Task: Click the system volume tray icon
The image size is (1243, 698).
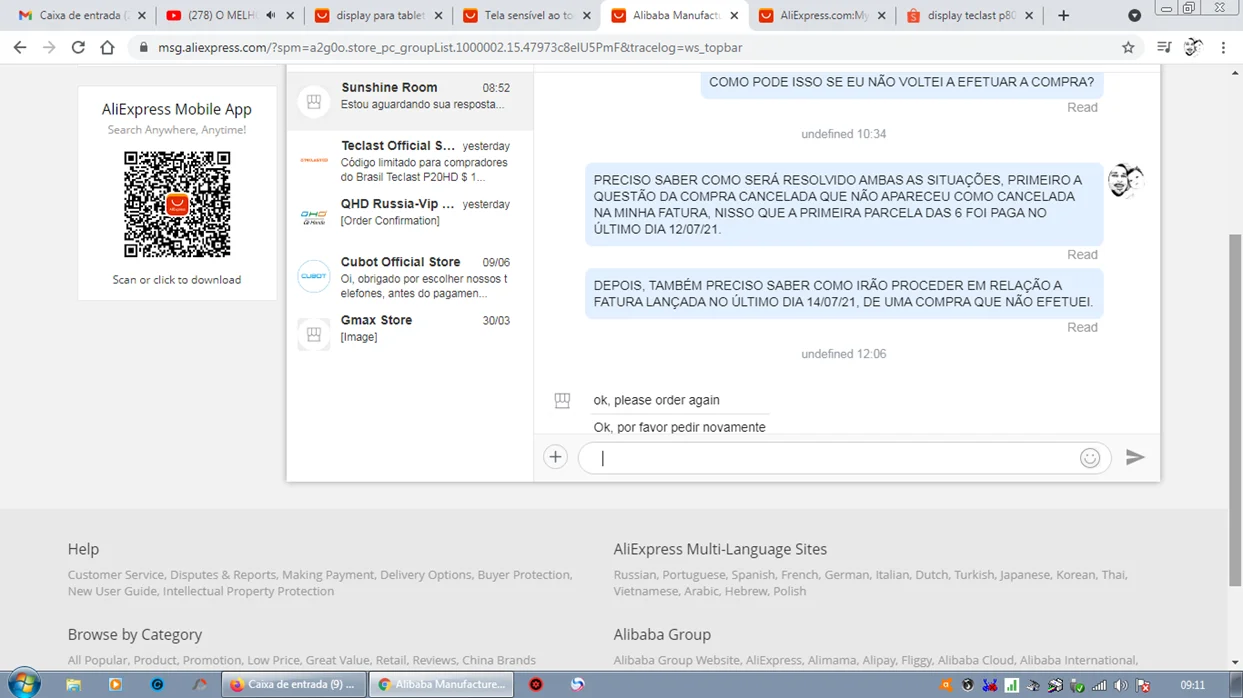Action: point(1121,686)
